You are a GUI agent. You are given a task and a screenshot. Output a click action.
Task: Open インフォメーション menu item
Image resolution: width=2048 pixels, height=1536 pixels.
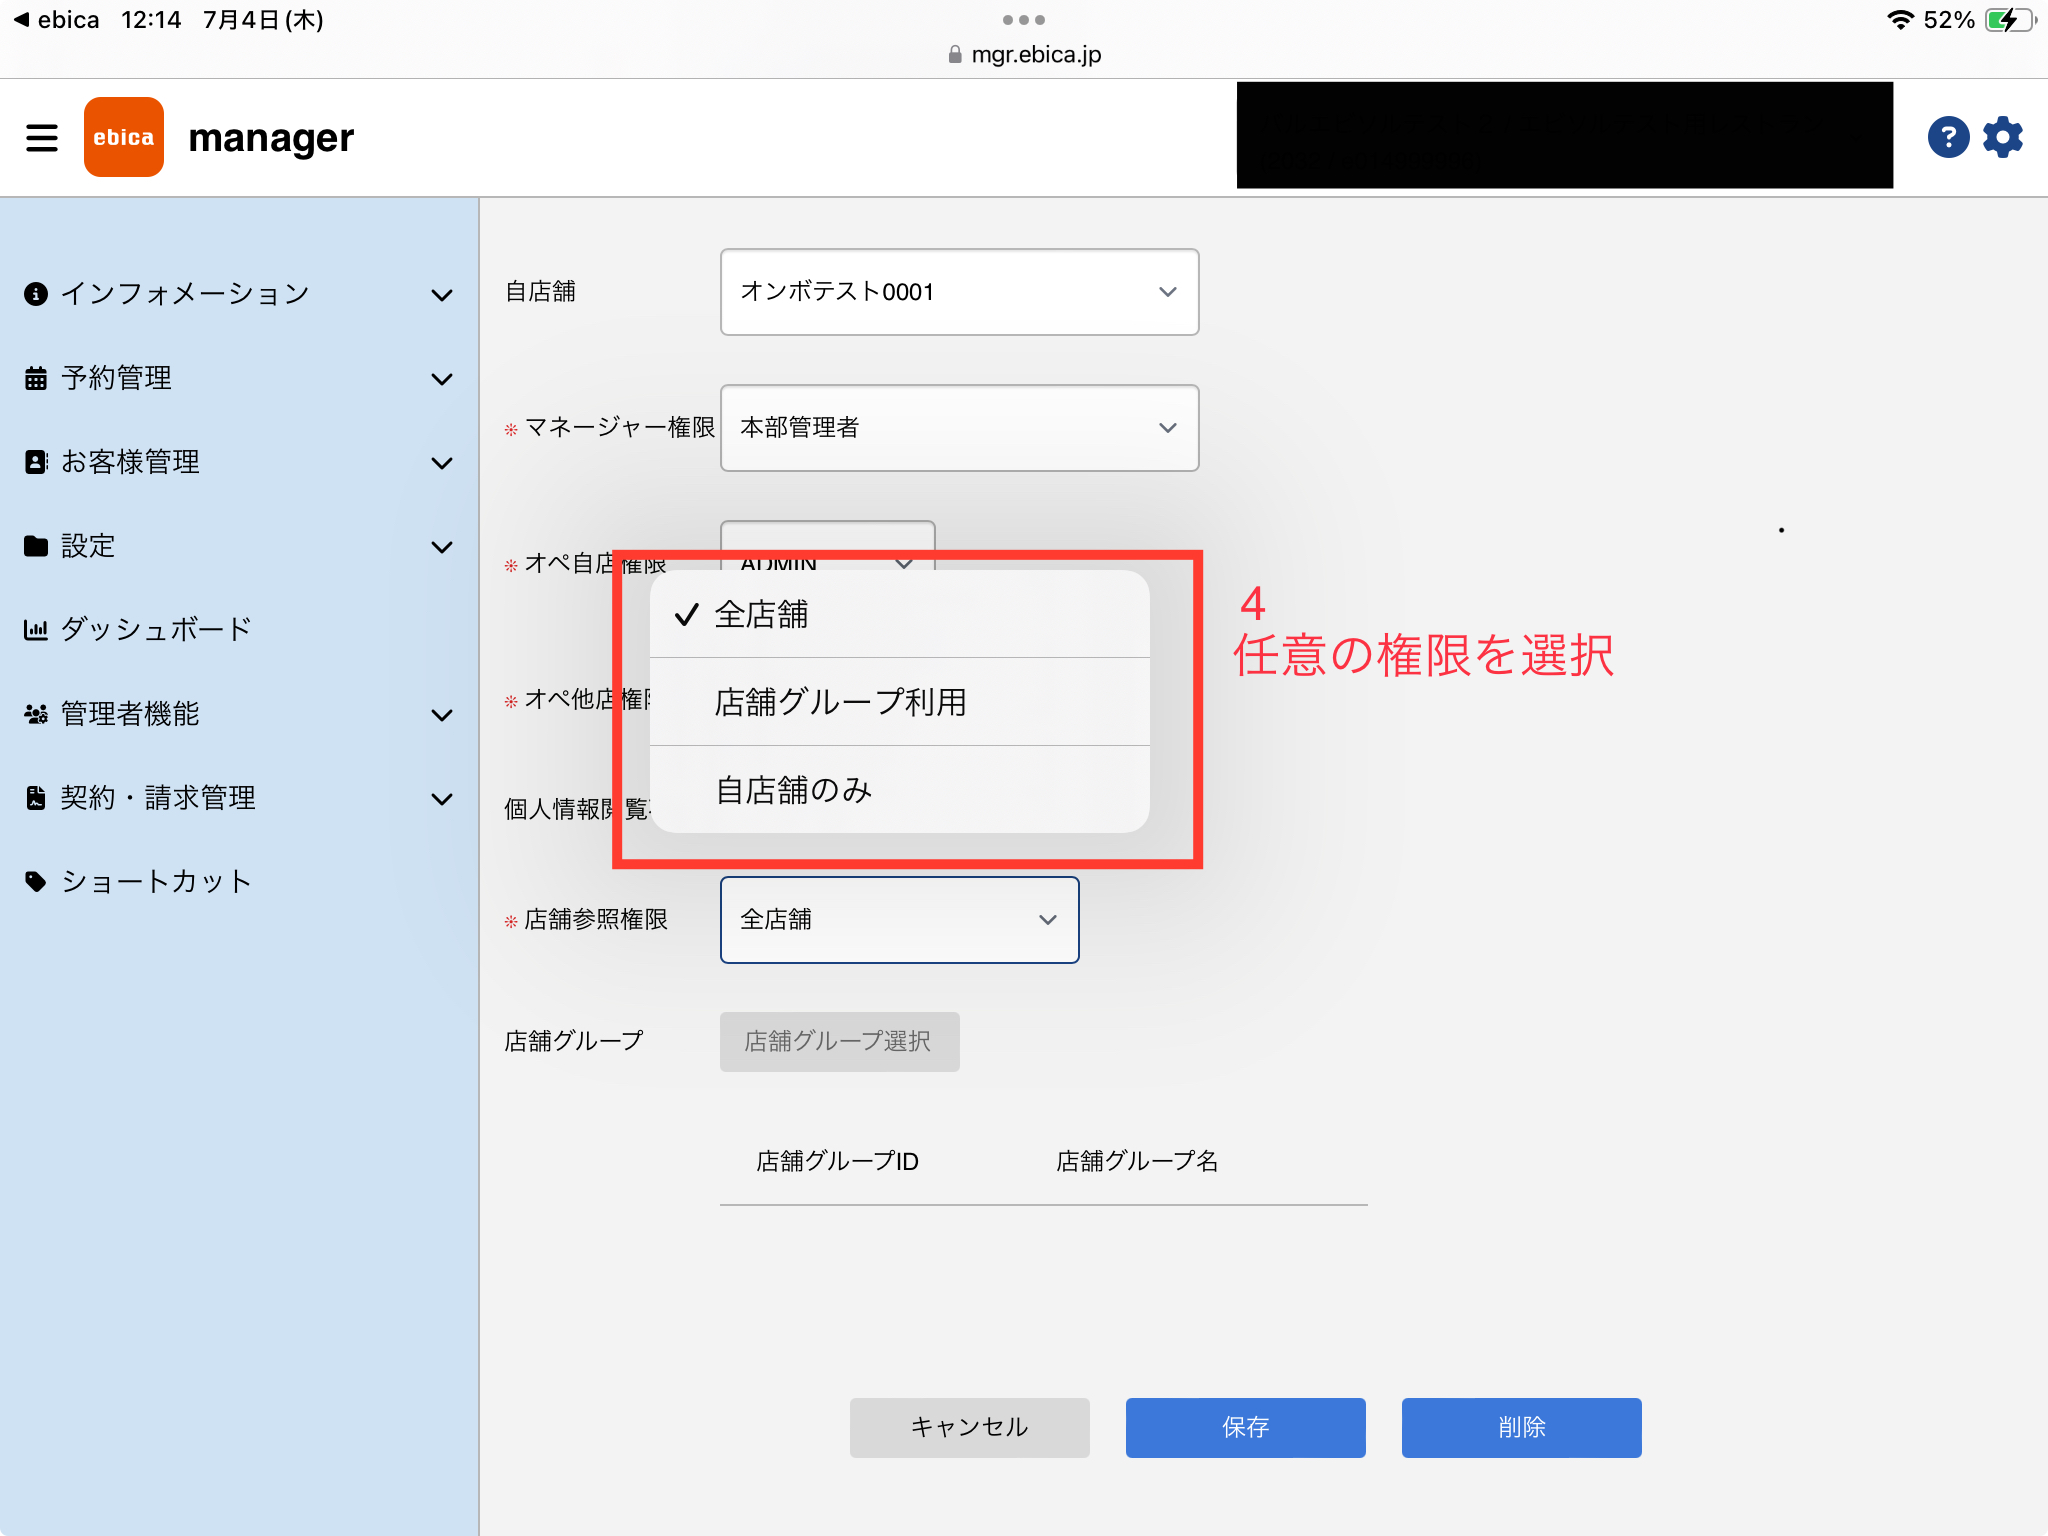point(238,294)
